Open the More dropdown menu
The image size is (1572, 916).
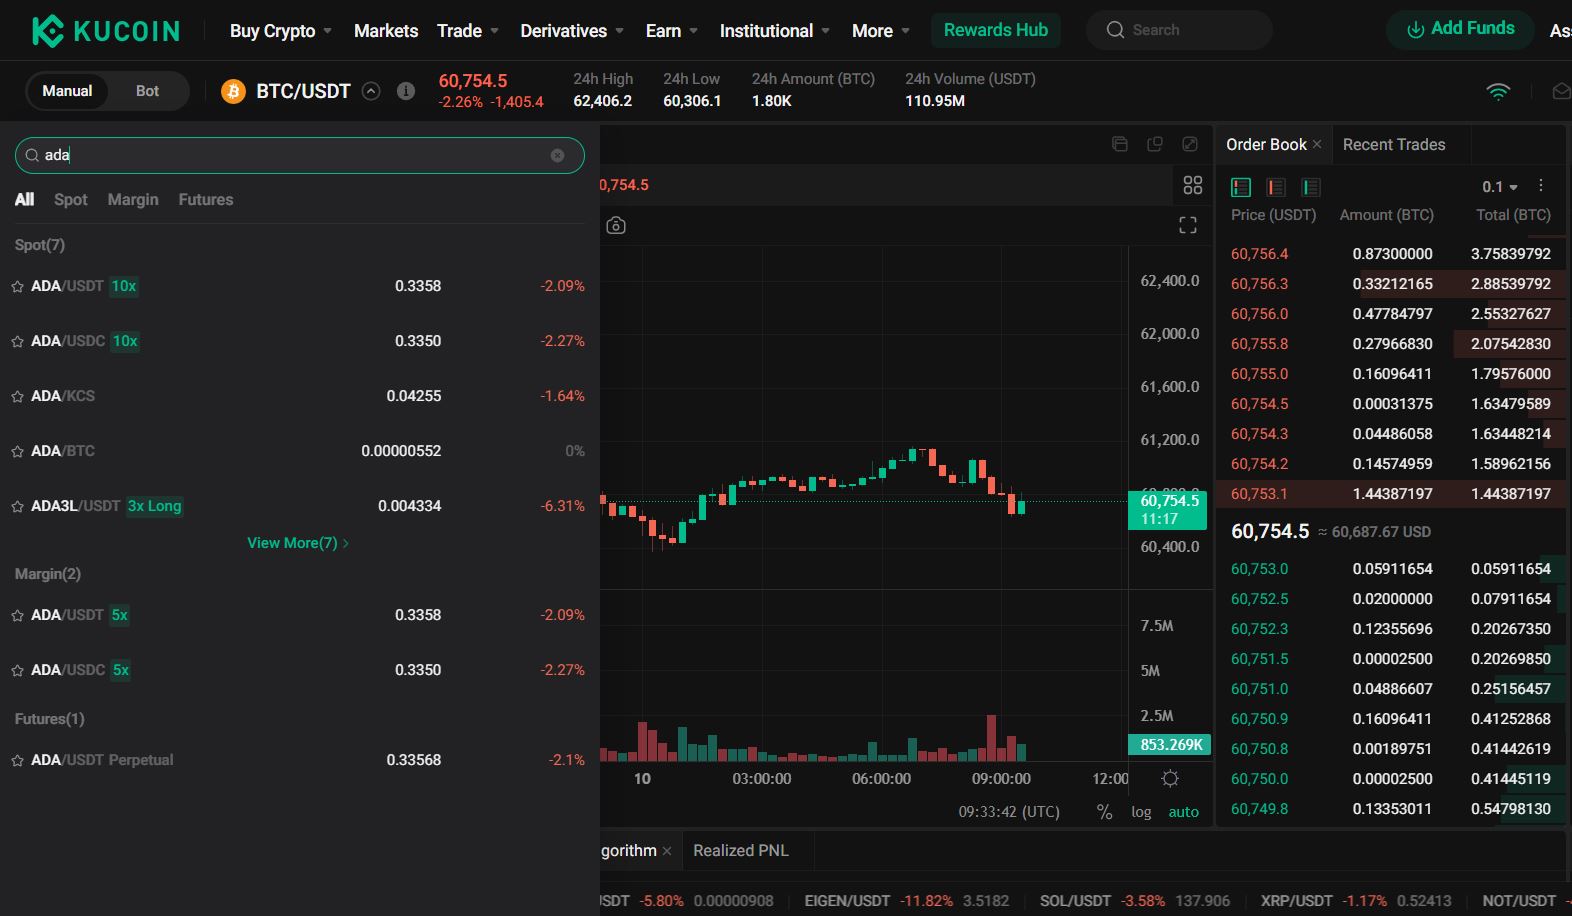881,31
